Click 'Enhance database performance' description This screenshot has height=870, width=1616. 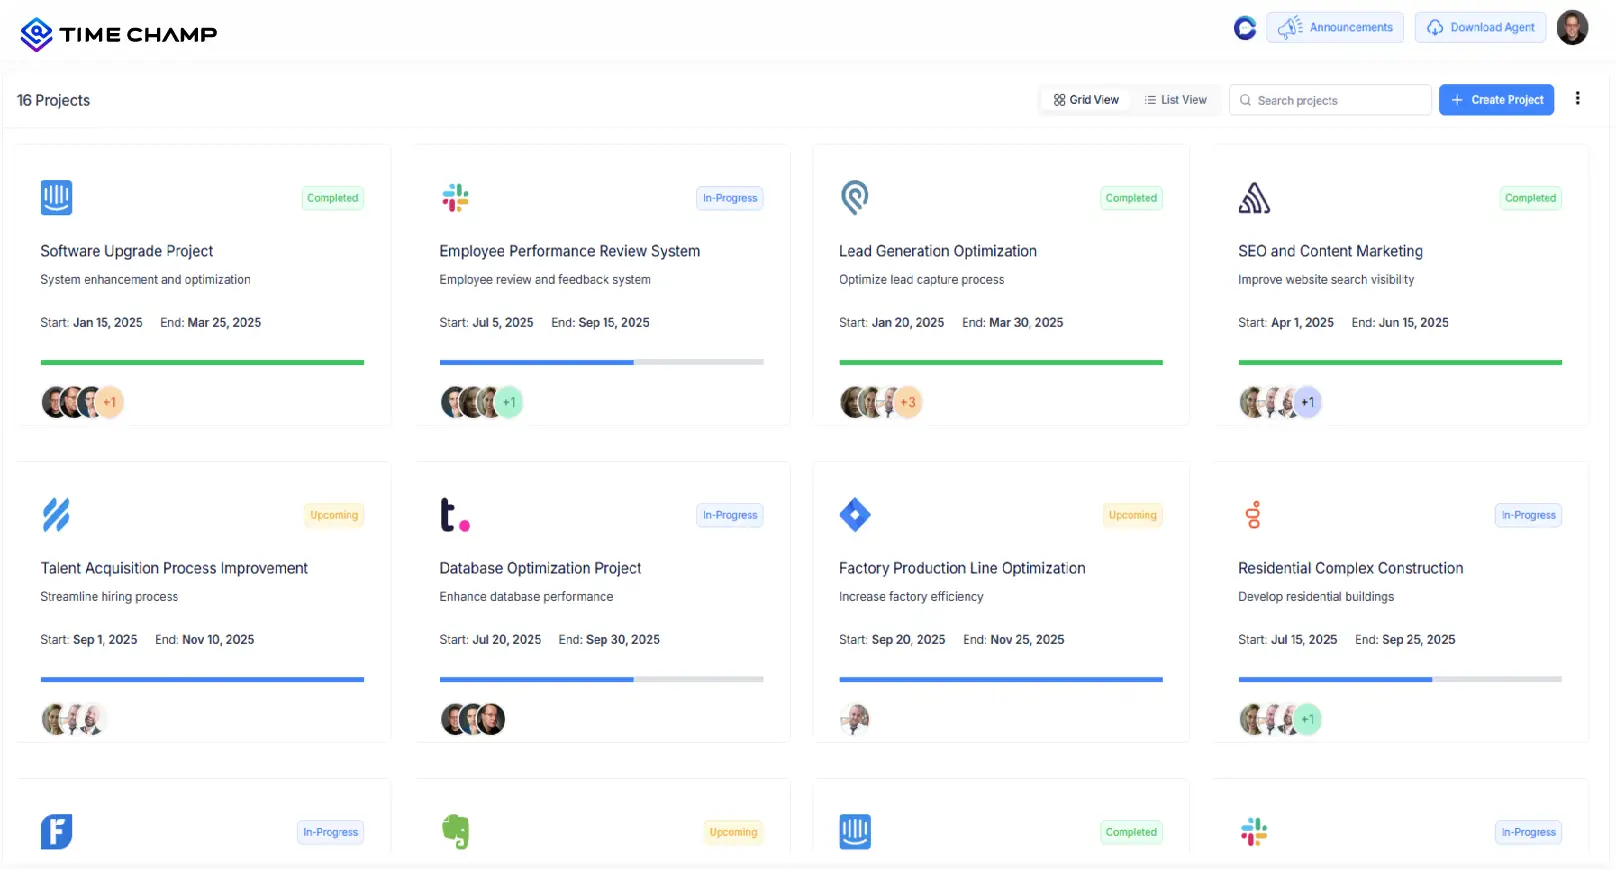coord(526,597)
